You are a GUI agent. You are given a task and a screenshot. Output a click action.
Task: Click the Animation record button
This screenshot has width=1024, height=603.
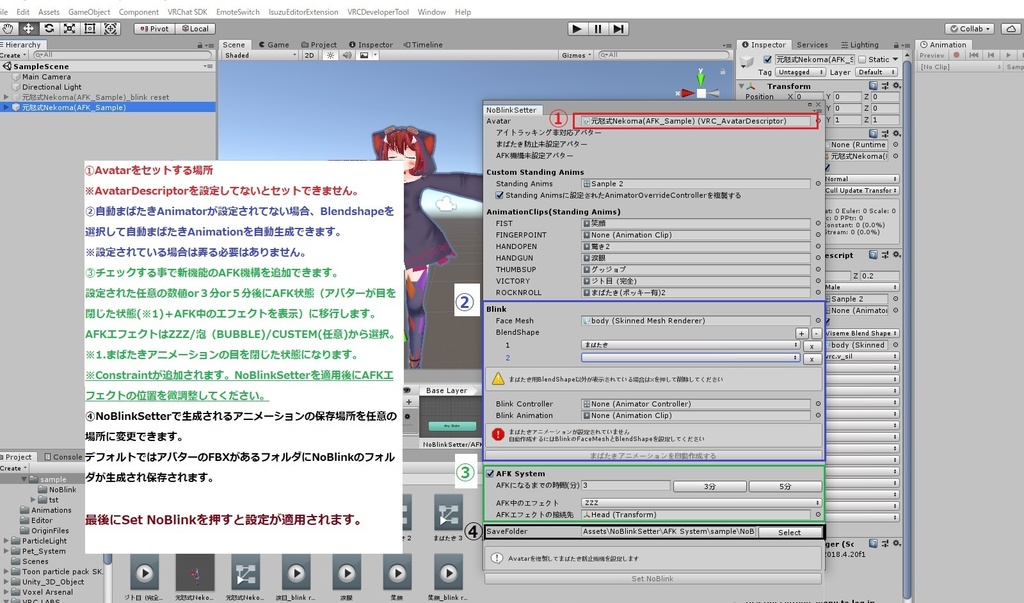tap(957, 56)
